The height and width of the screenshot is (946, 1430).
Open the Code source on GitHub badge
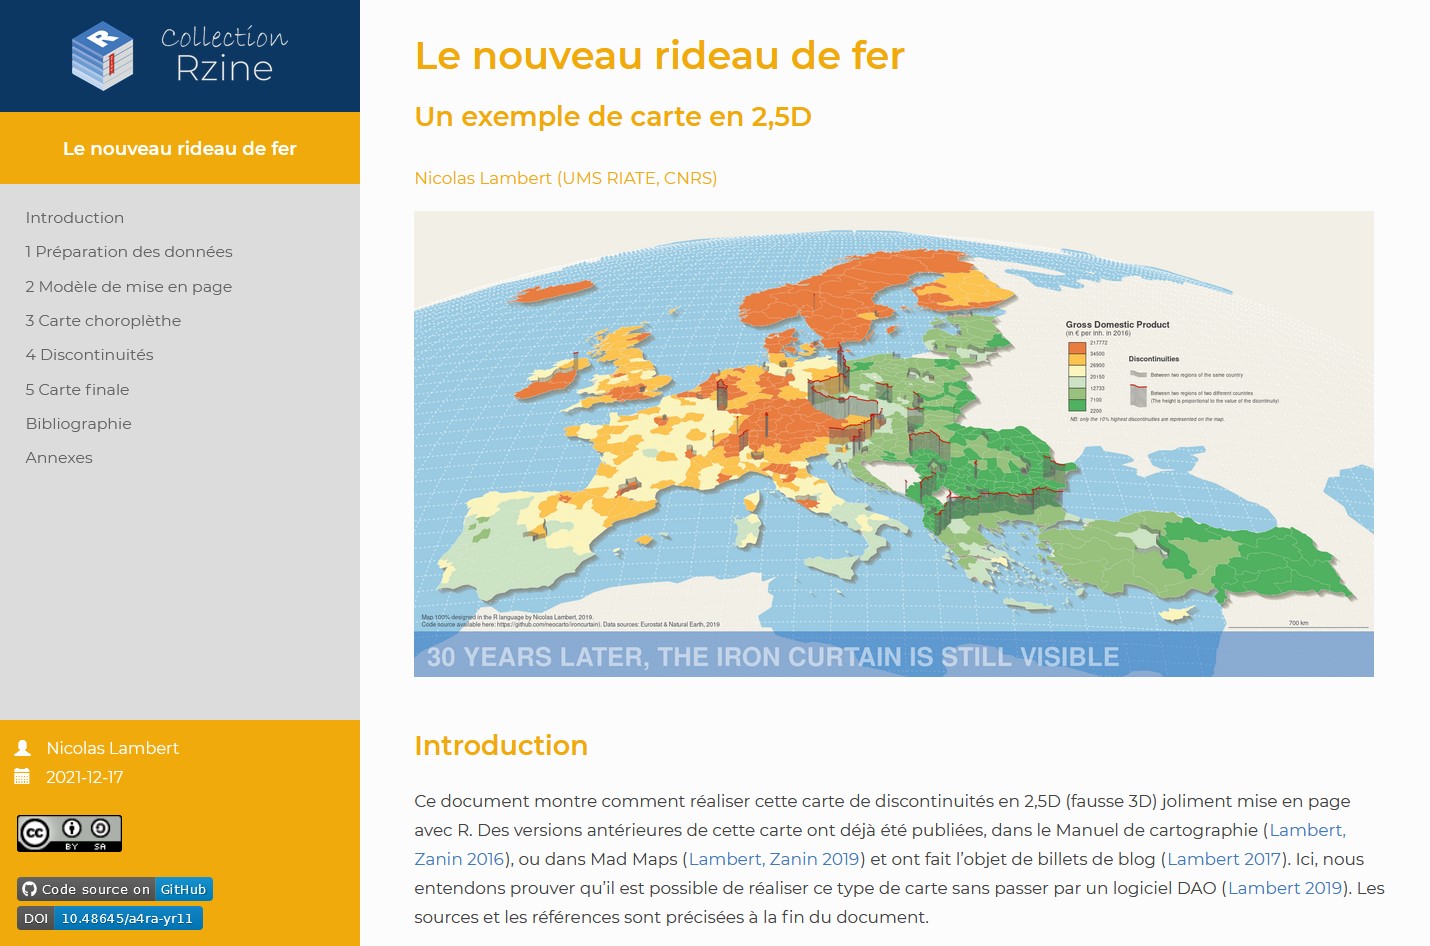tap(114, 889)
